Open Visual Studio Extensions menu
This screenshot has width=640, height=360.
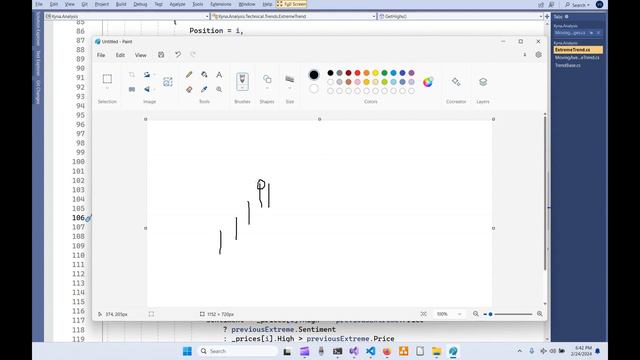pyautogui.click(x=221, y=4)
